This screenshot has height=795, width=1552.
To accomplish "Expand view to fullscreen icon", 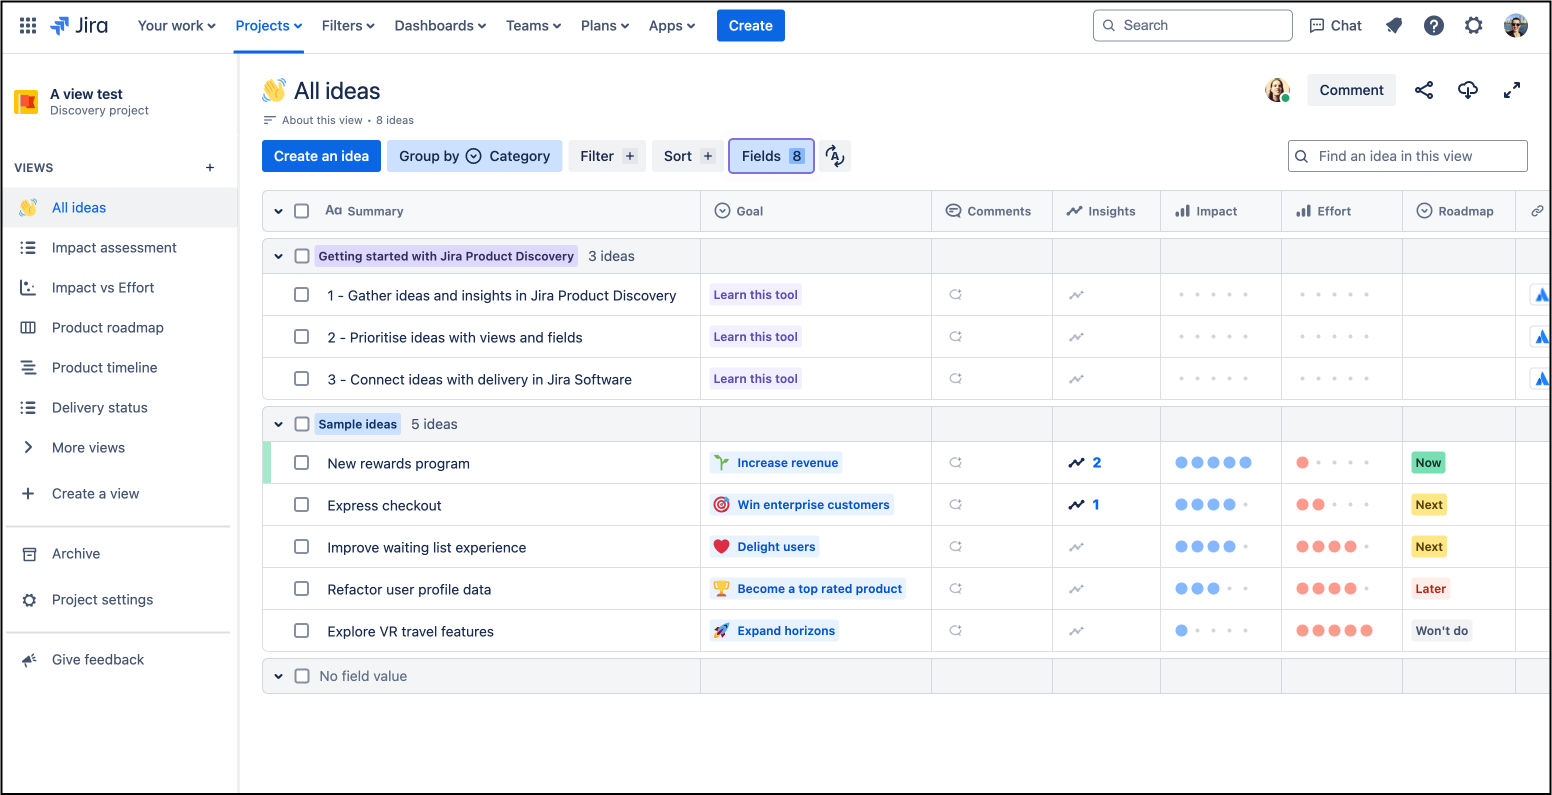I will coord(1512,89).
